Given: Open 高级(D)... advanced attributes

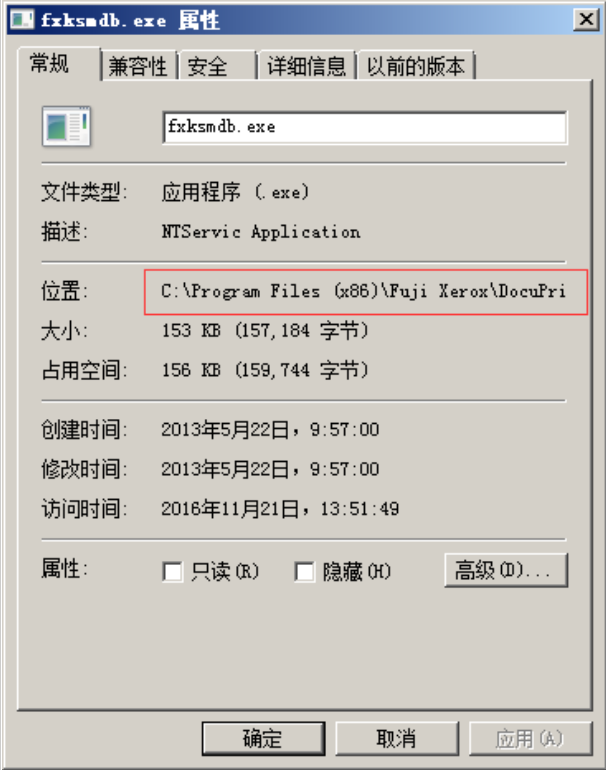Looking at the screenshot, I should point(506,570).
